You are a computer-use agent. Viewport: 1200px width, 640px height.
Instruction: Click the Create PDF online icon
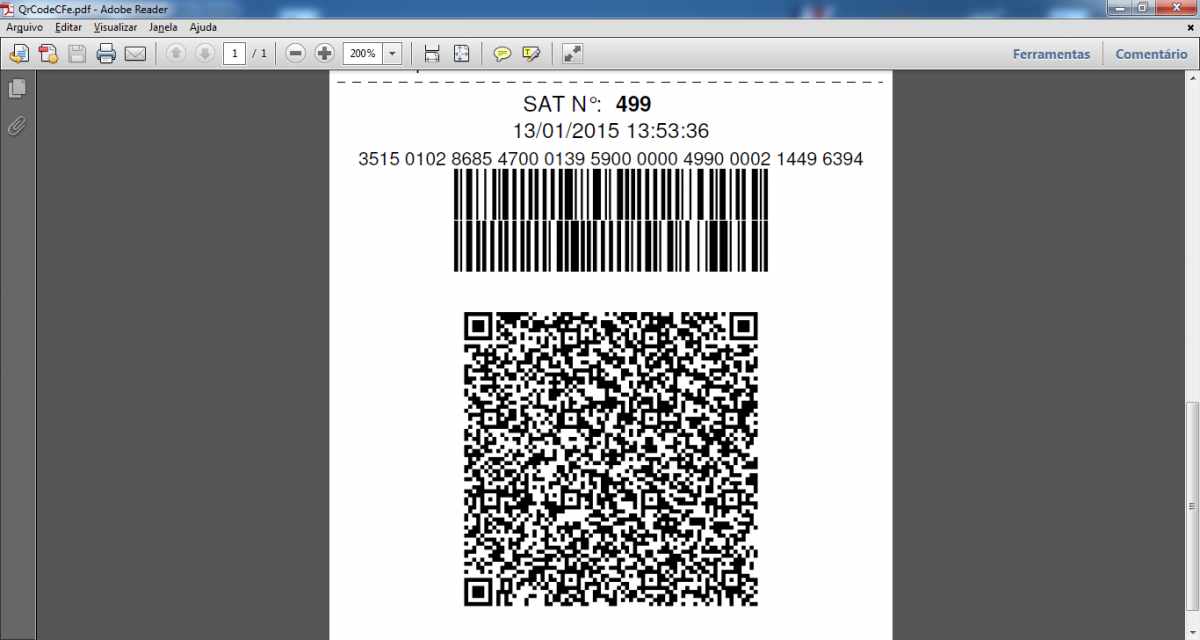click(48, 54)
